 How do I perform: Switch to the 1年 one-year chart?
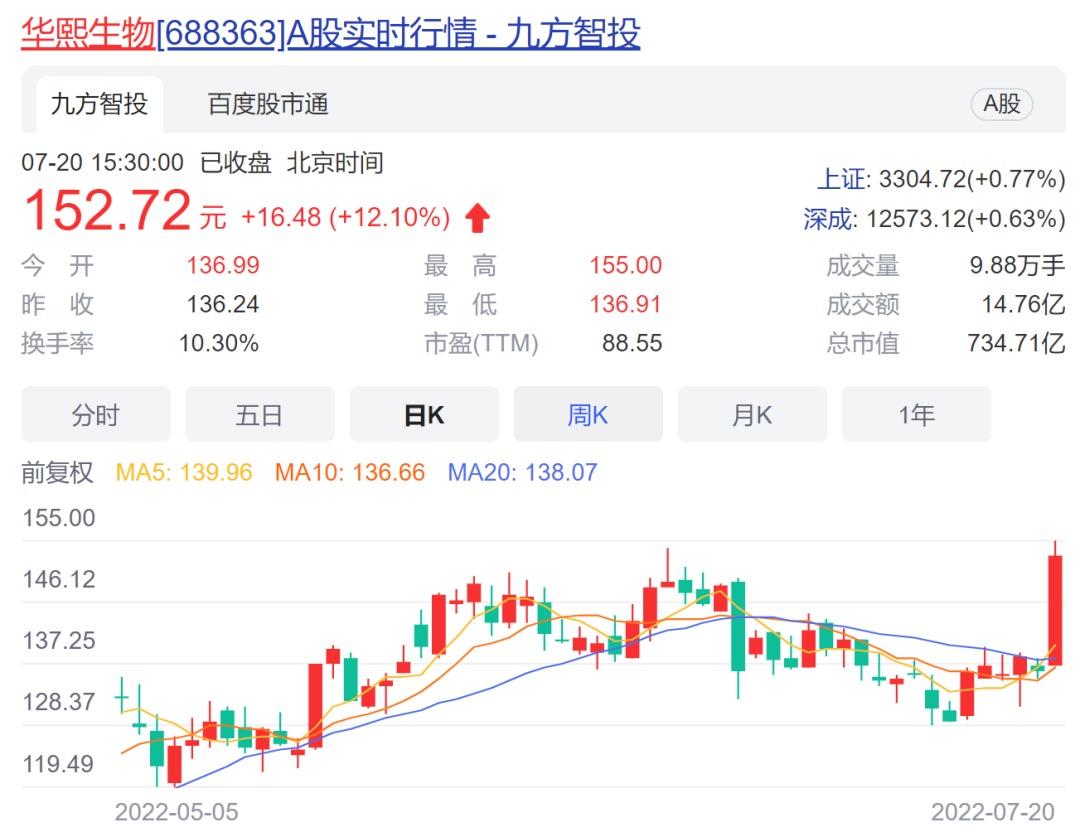[916, 414]
